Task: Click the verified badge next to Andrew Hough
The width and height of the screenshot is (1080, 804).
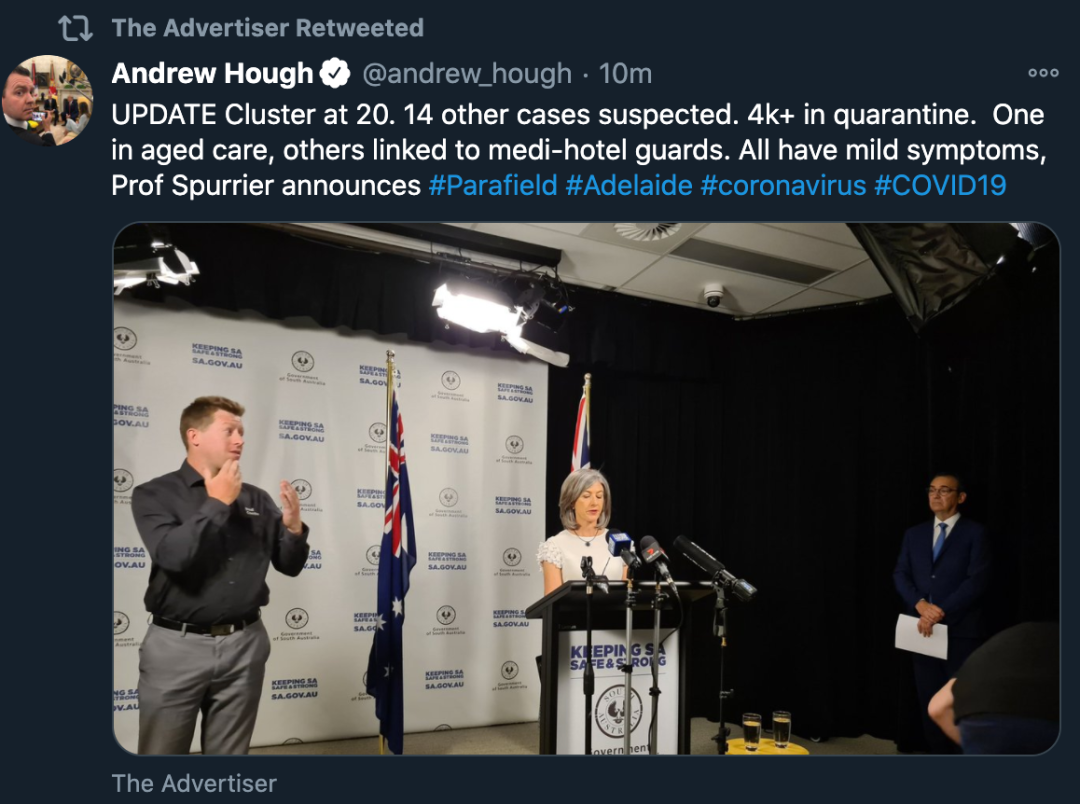Action: tap(335, 74)
